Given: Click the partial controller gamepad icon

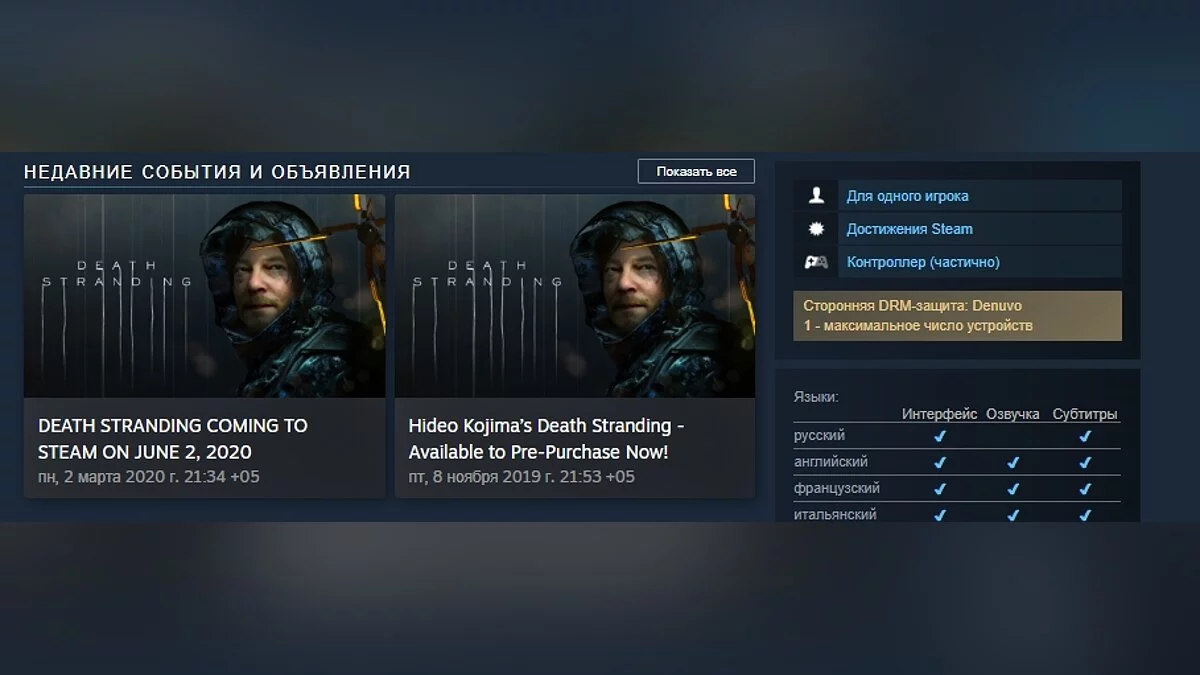Looking at the screenshot, I should coord(817,262).
